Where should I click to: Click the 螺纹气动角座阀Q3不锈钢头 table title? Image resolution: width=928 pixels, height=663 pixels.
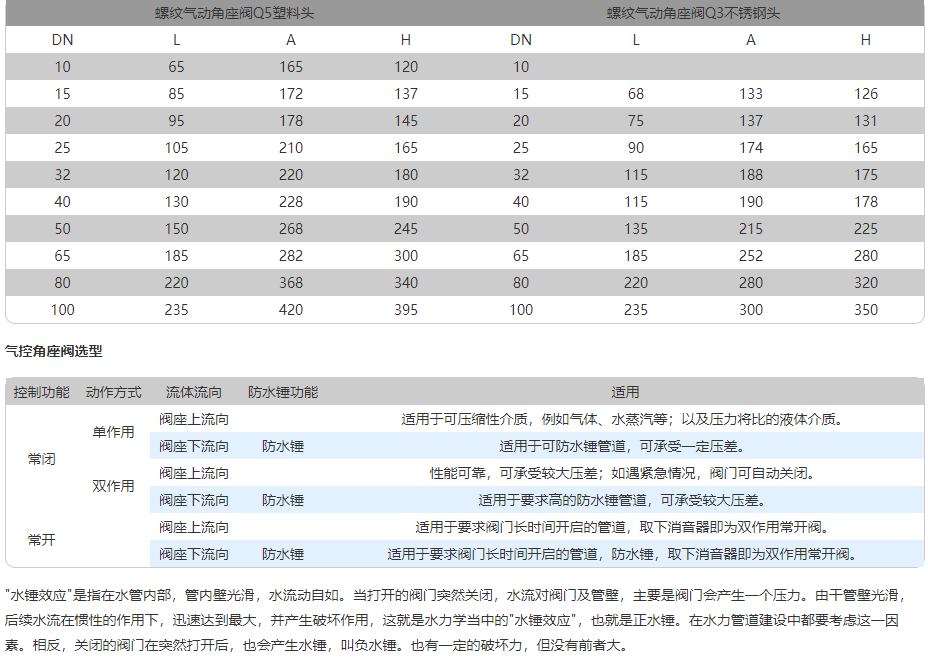coord(693,13)
